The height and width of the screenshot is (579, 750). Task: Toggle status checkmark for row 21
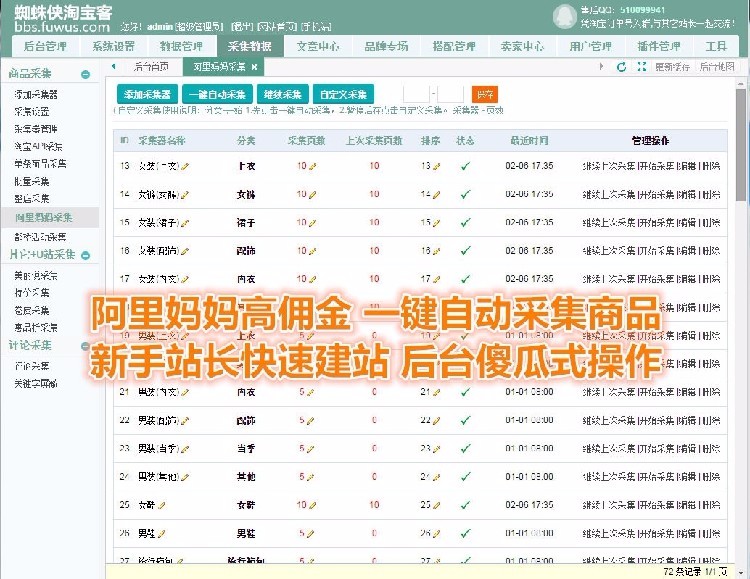click(465, 392)
